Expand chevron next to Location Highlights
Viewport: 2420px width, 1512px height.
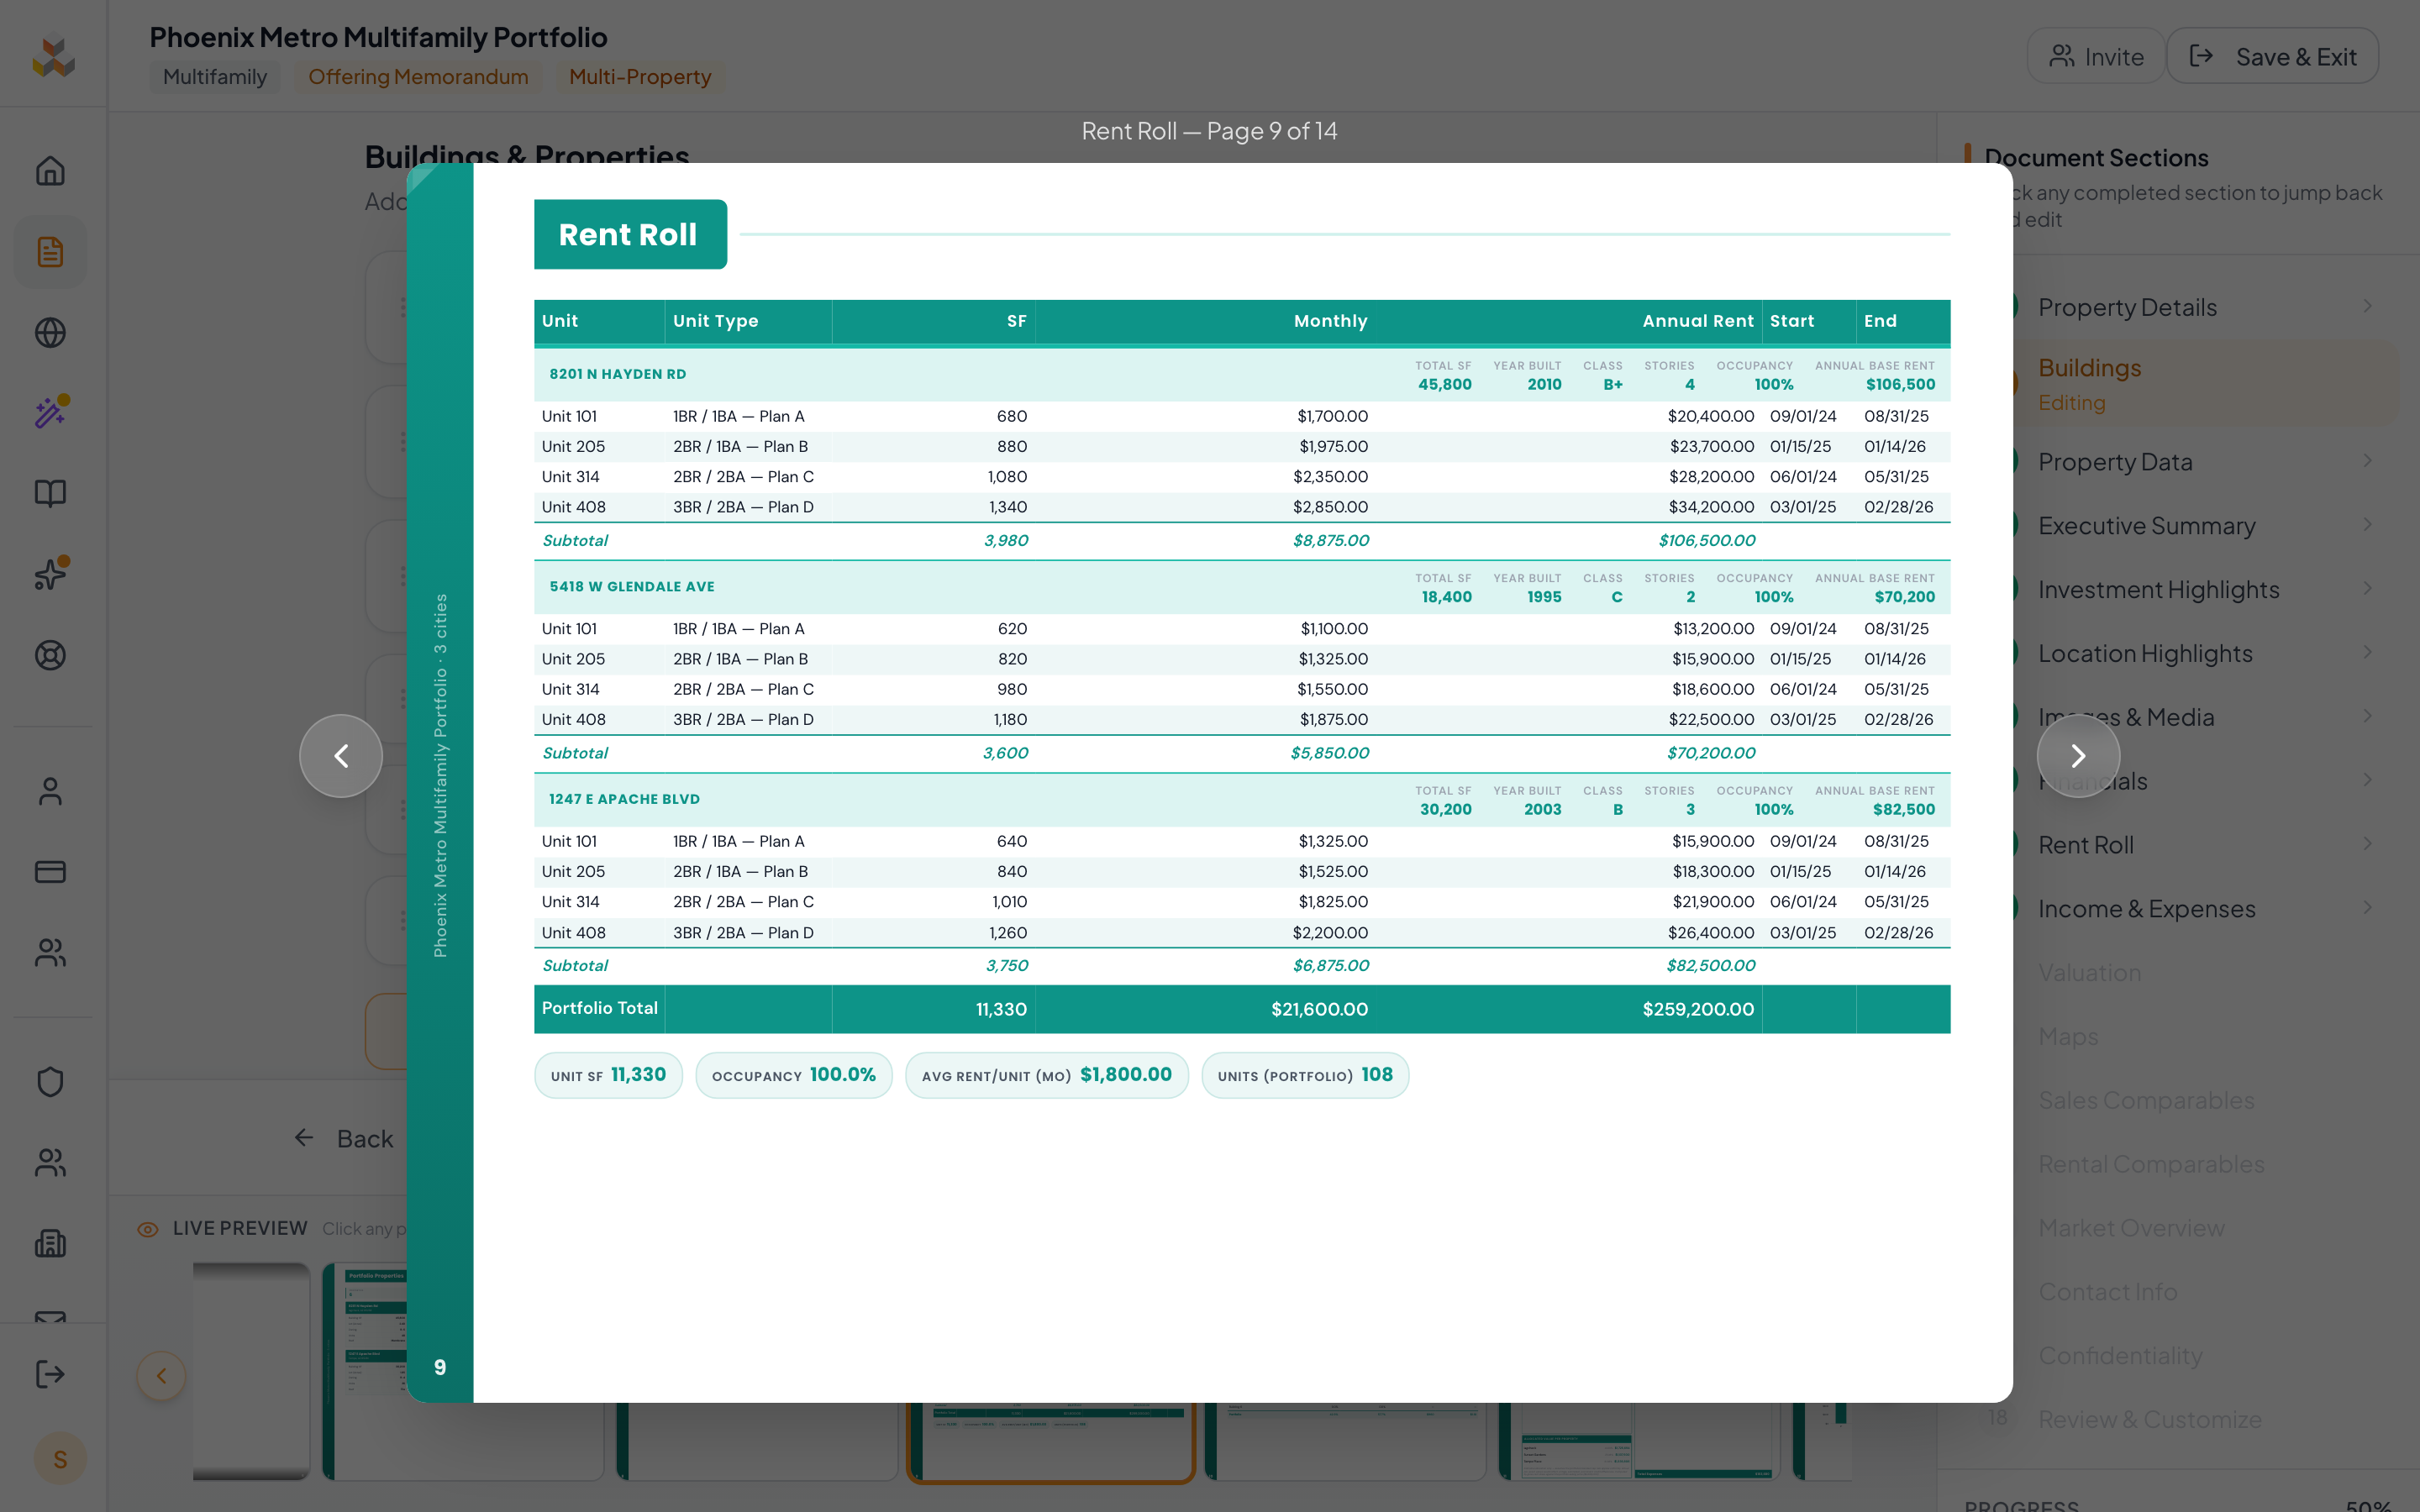pos(2367,653)
